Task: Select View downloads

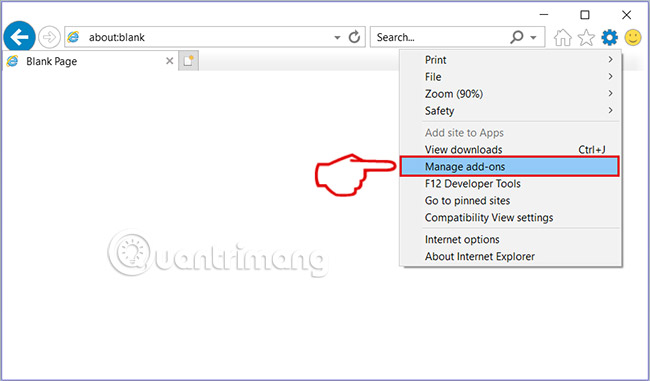Action: tap(511, 150)
